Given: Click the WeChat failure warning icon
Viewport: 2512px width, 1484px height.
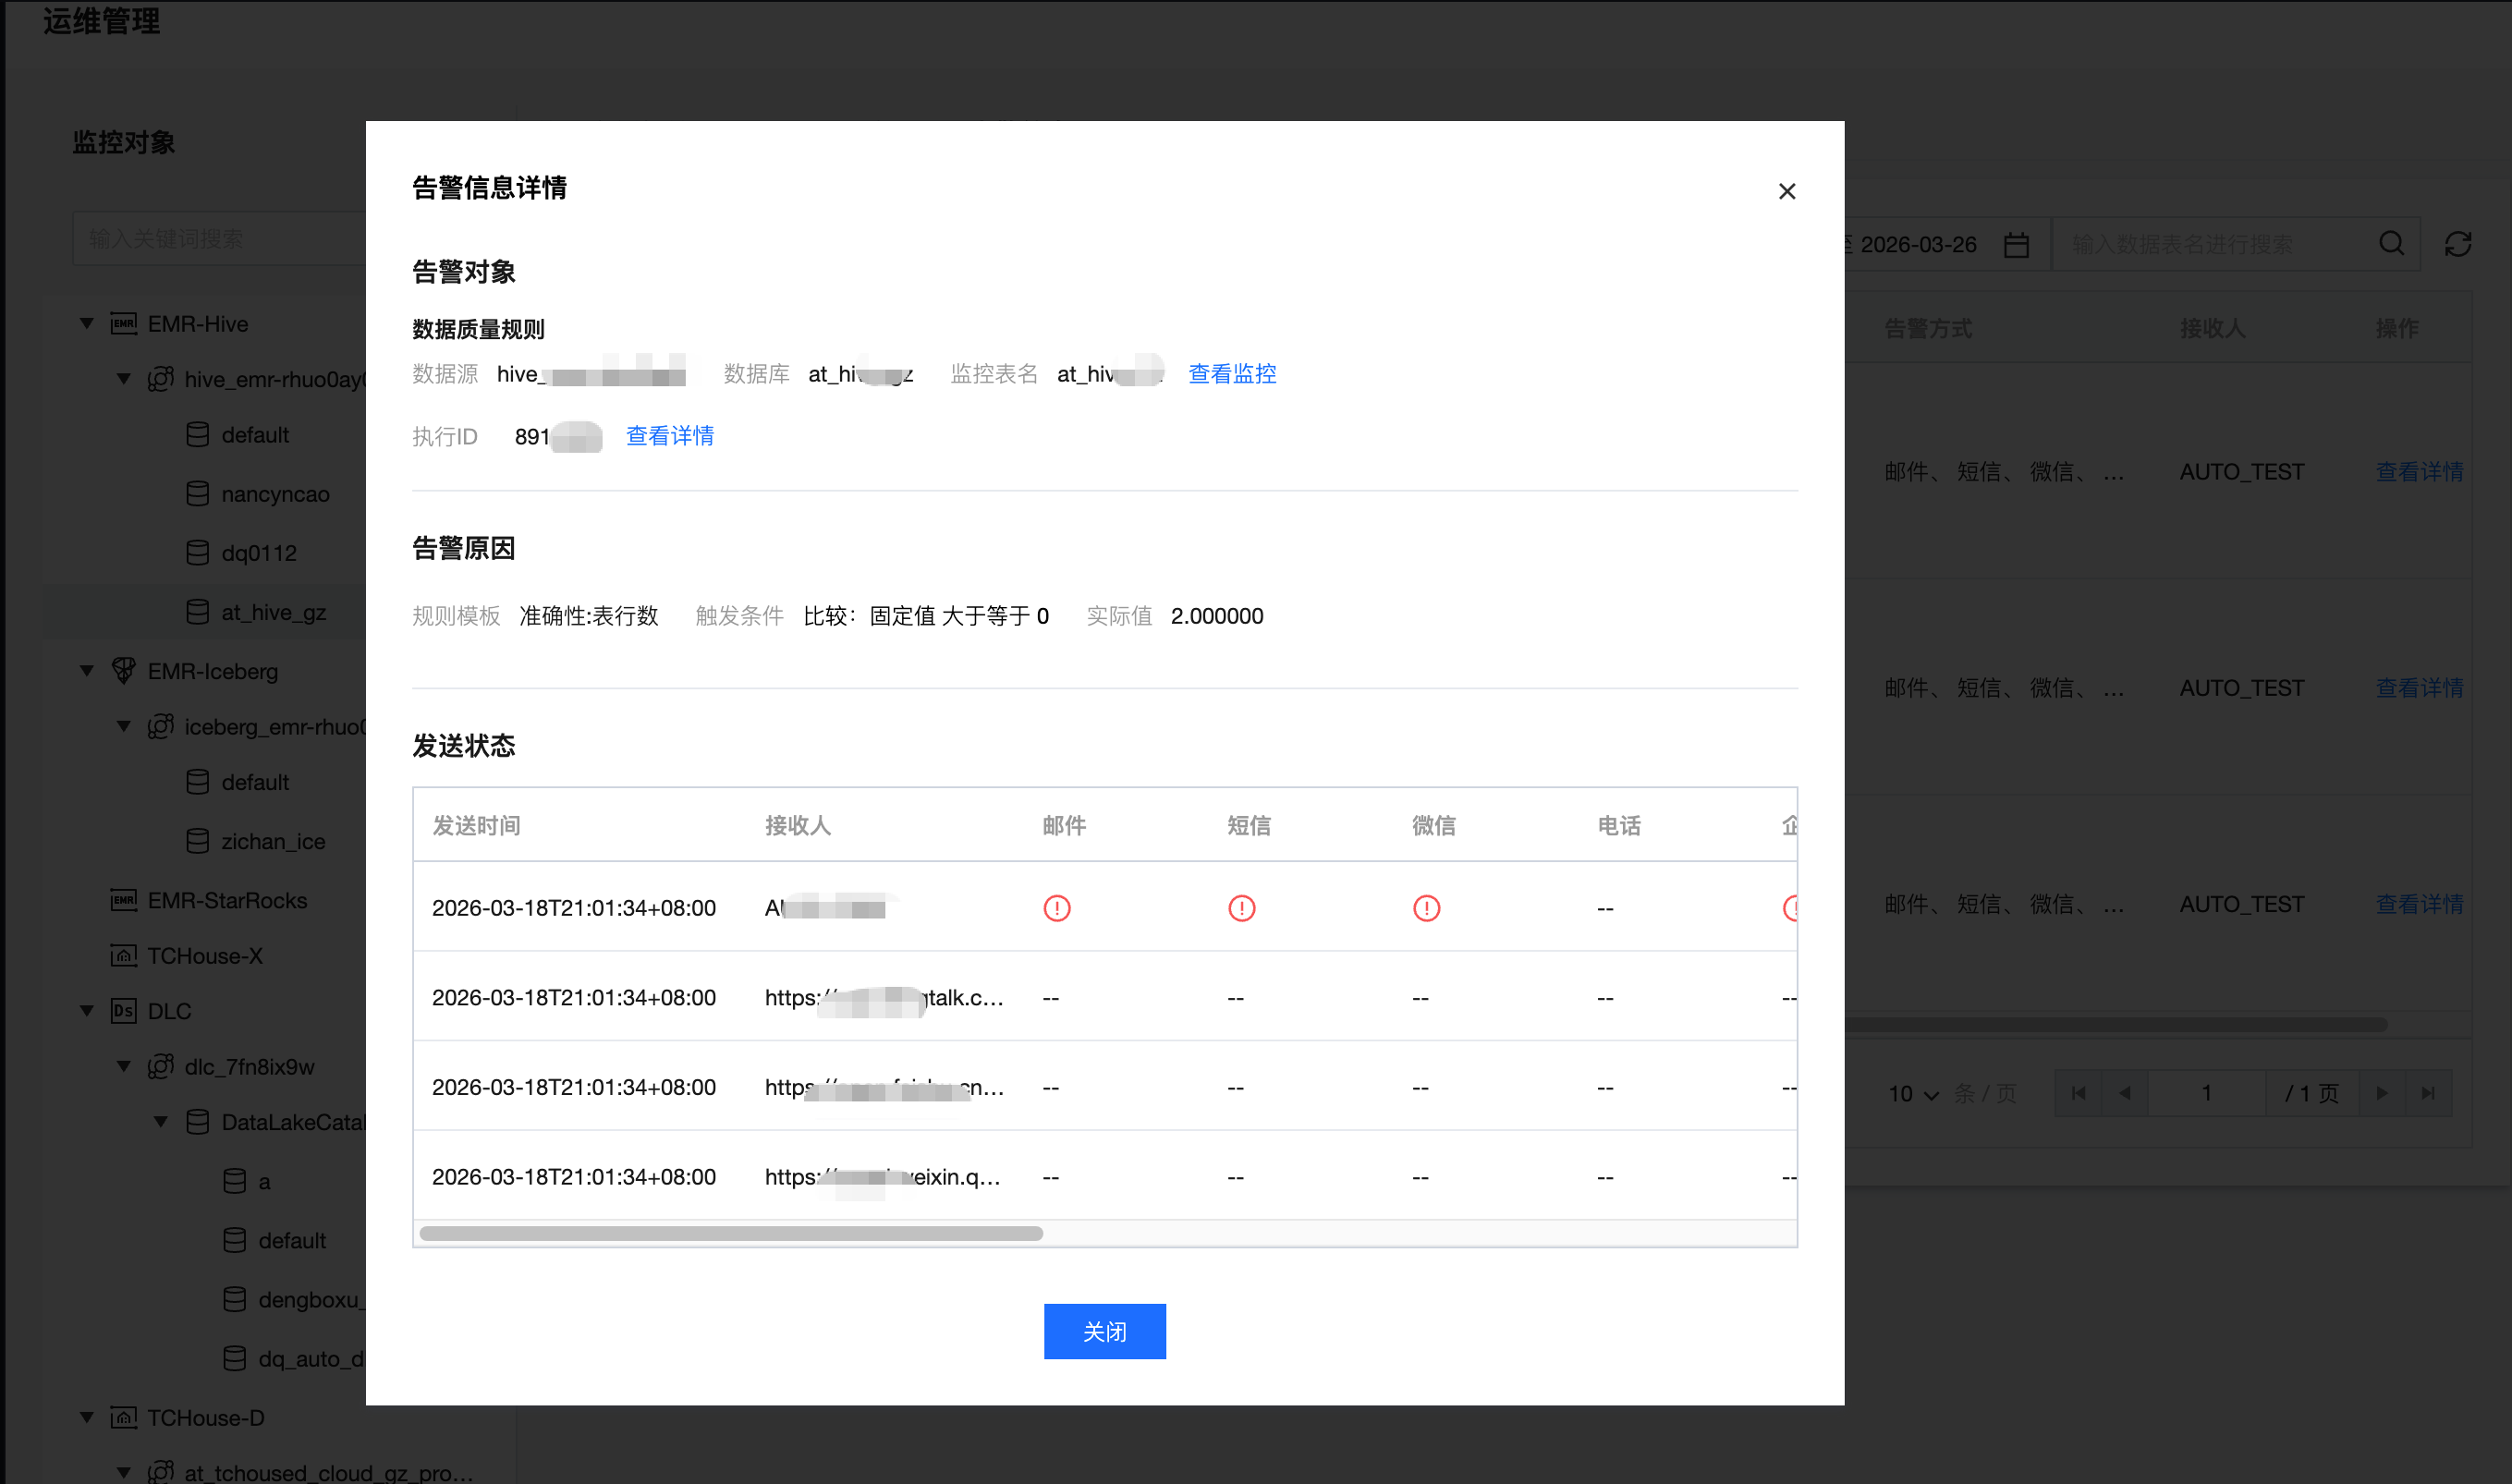Looking at the screenshot, I should point(1426,908).
